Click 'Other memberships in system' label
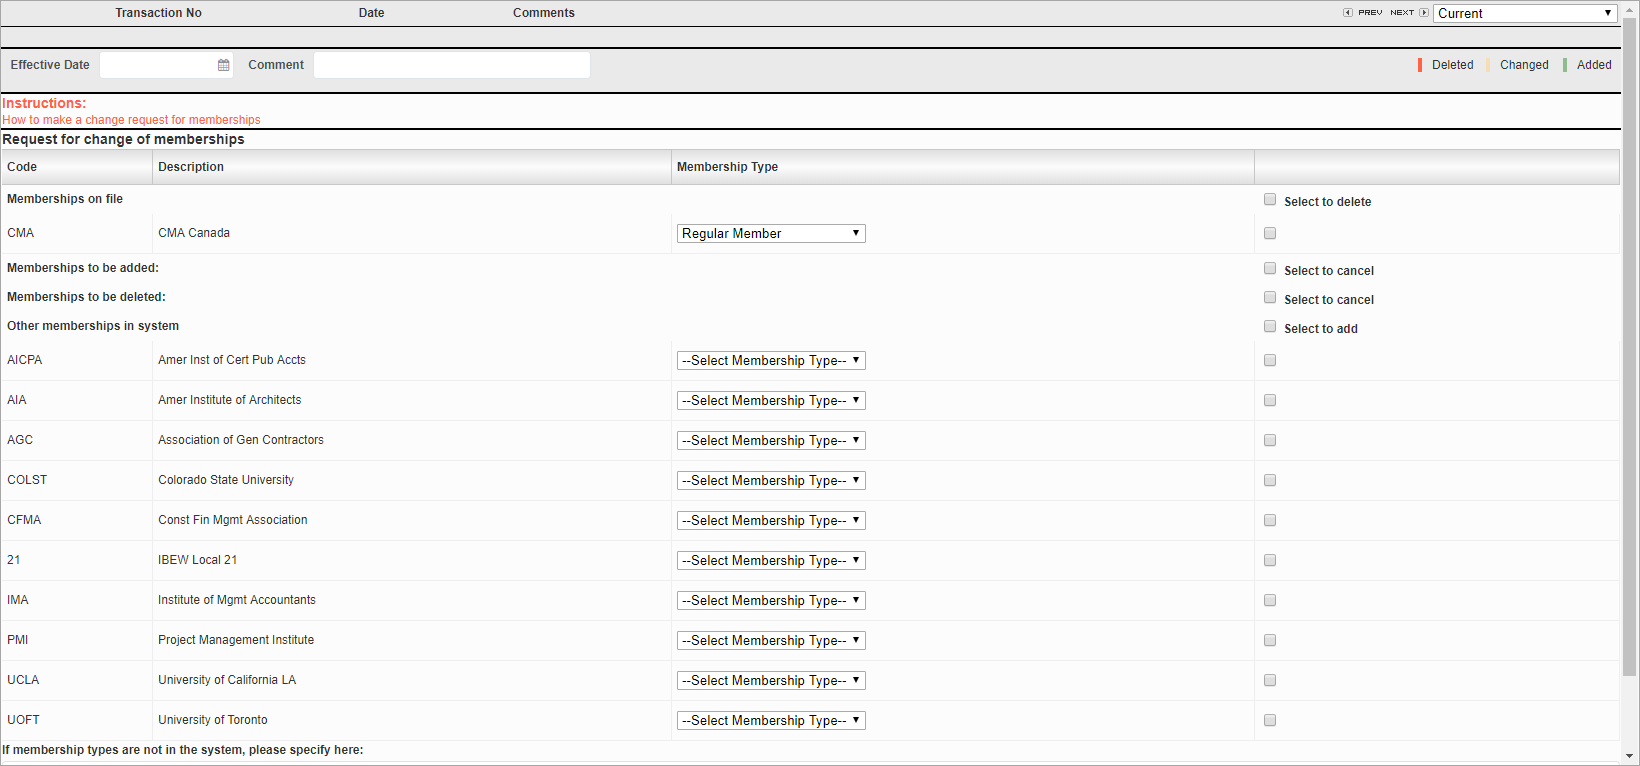The image size is (1640, 766). coord(93,326)
